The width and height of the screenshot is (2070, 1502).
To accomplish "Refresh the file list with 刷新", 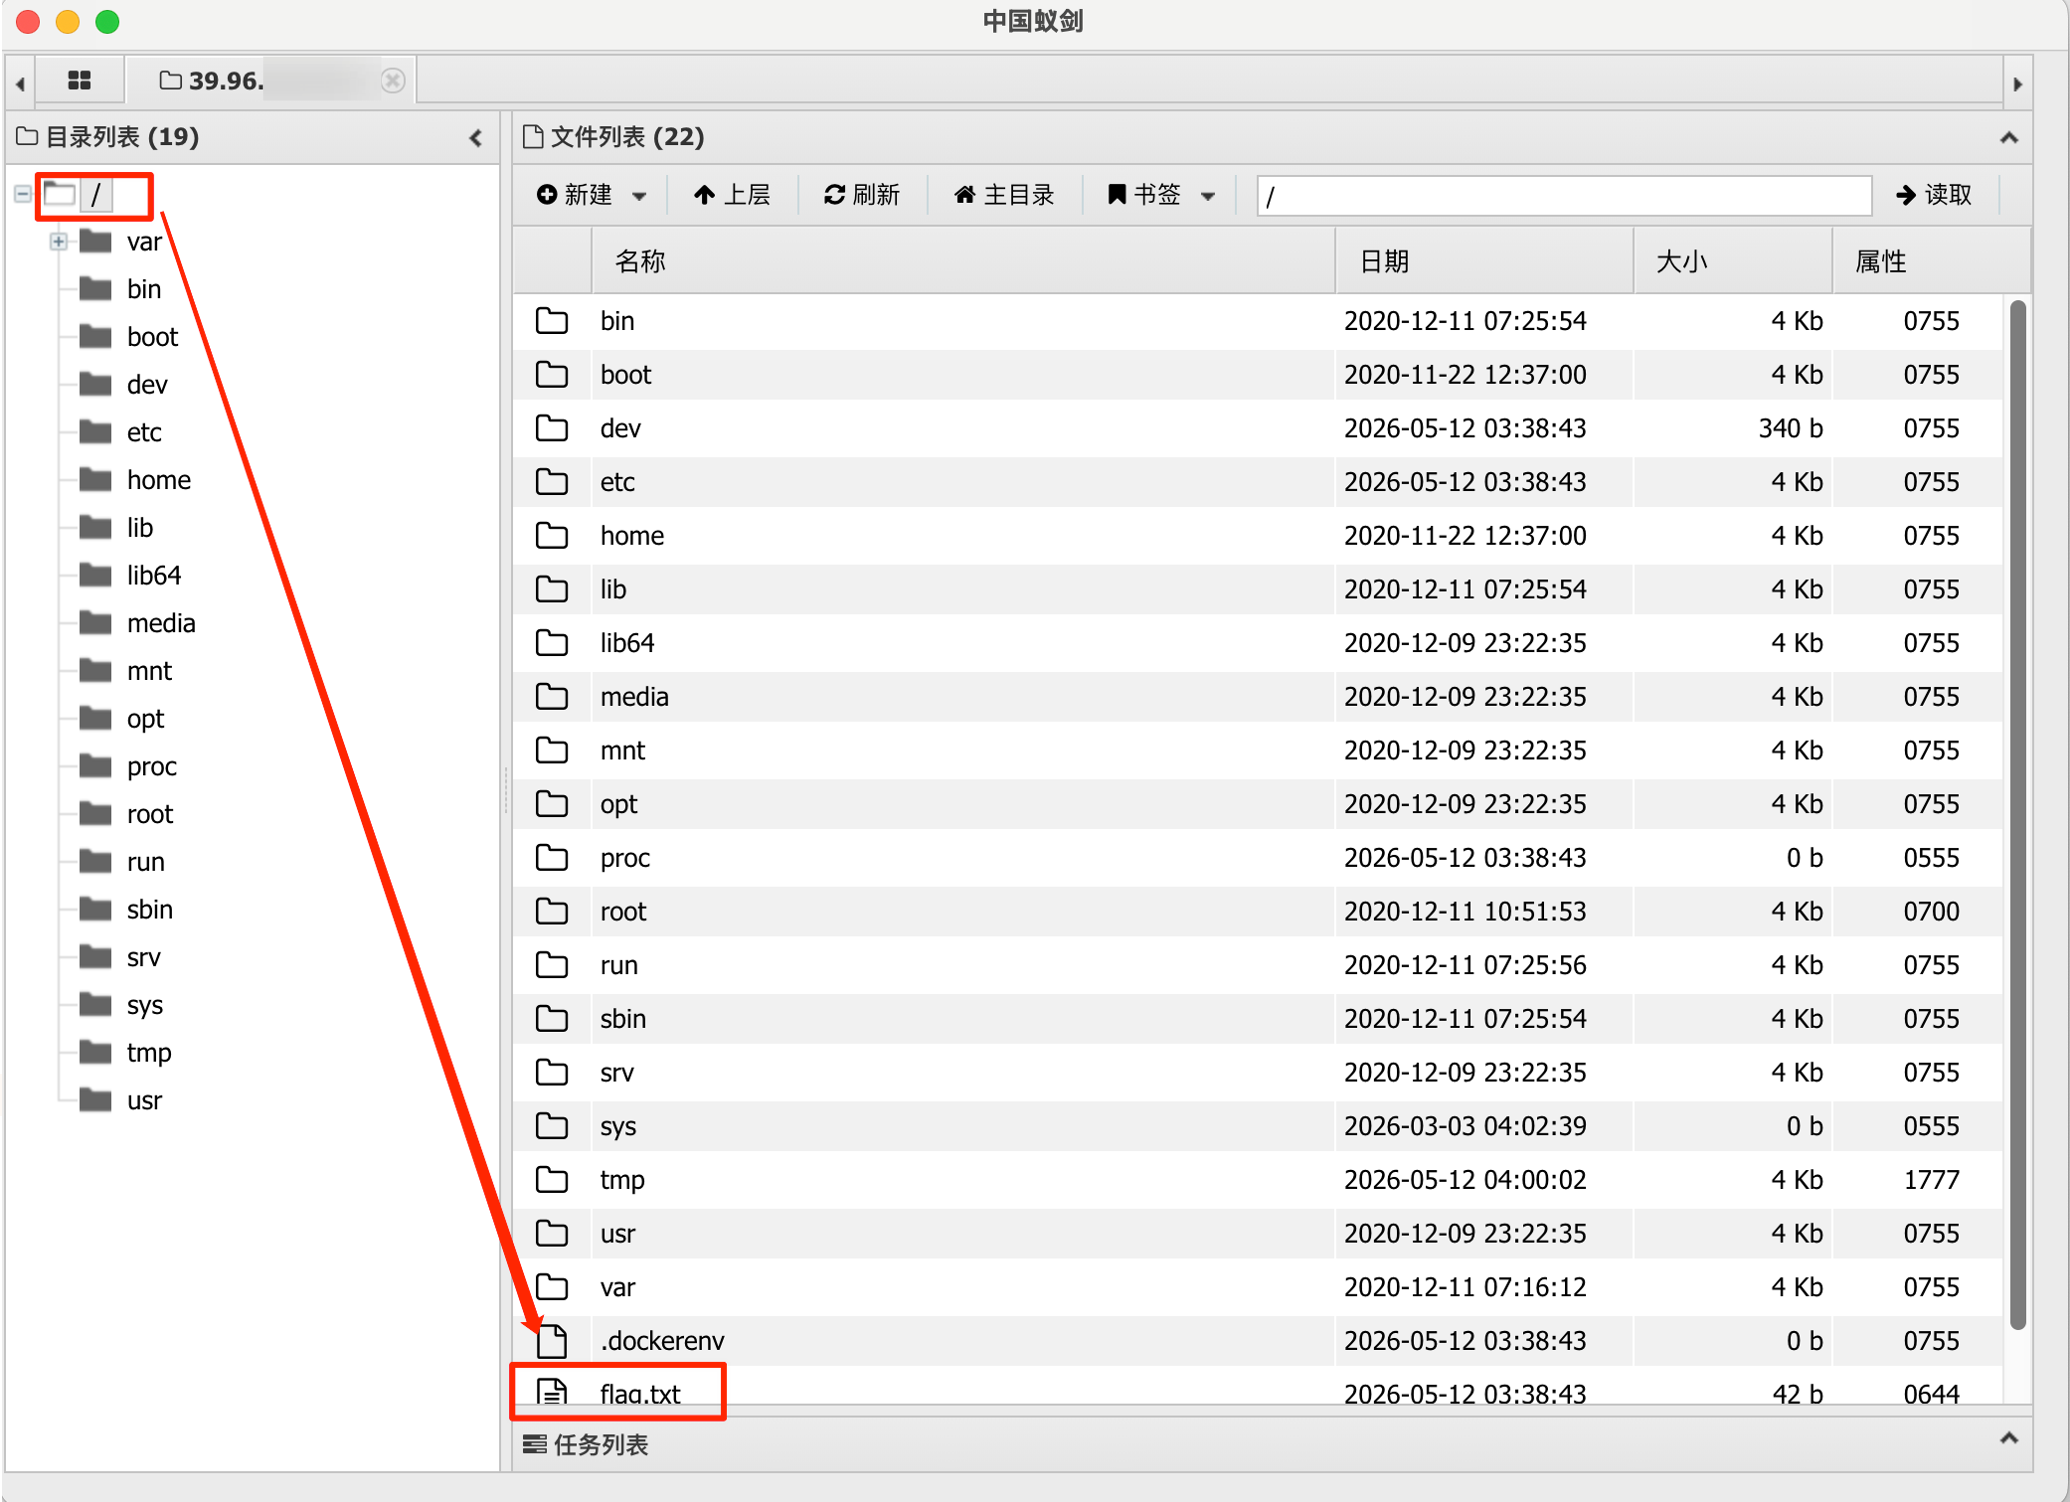I will (x=861, y=195).
